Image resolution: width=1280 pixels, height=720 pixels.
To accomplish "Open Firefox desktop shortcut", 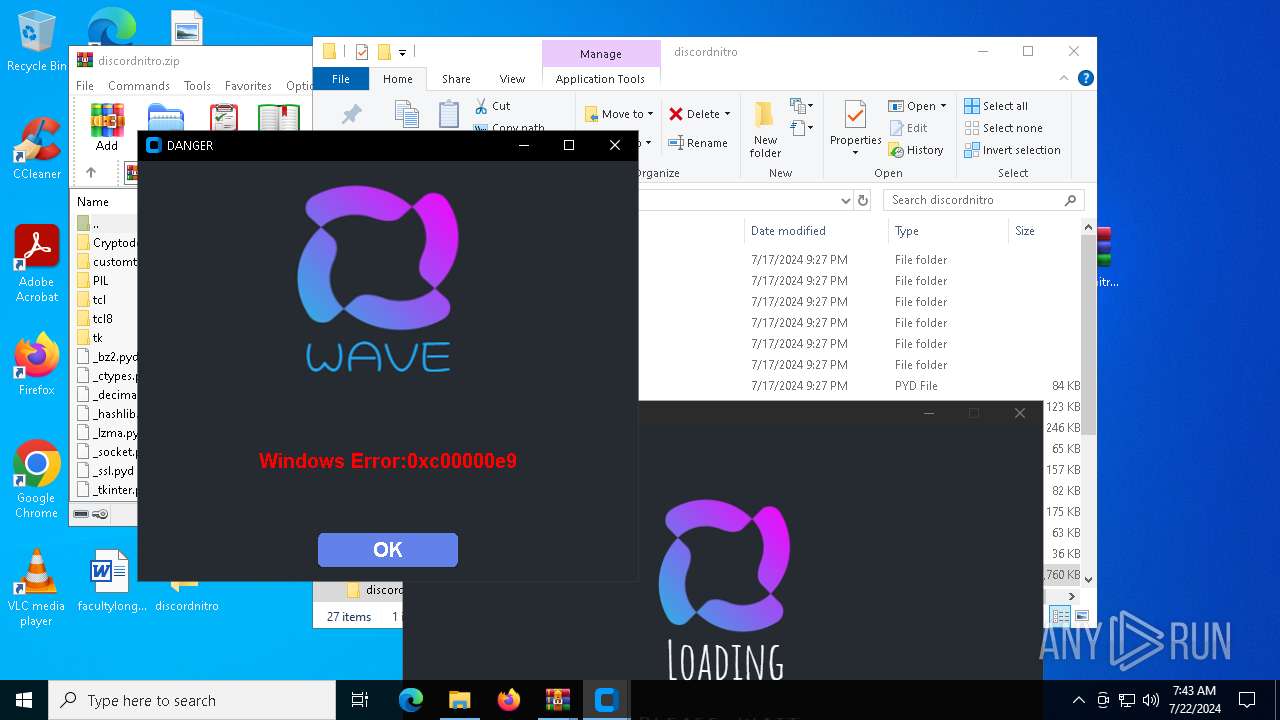I will pyautogui.click(x=37, y=364).
